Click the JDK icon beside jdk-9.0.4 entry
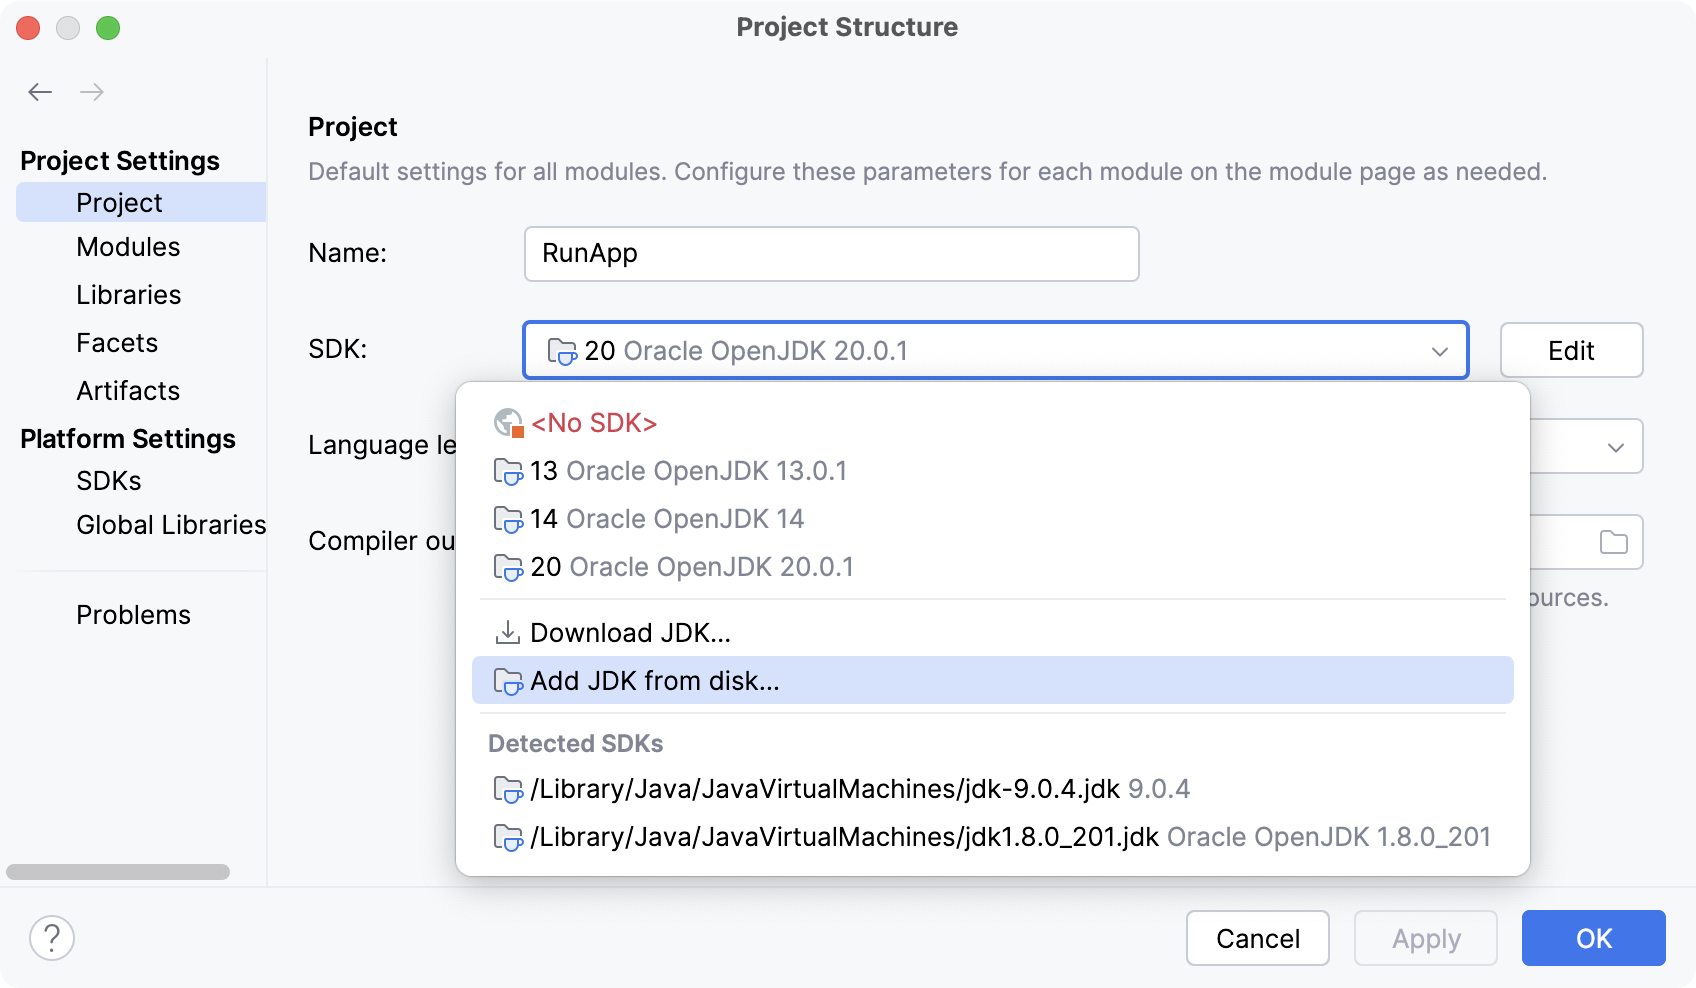The width and height of the screenshot is (1696, 988). [510, 788]
